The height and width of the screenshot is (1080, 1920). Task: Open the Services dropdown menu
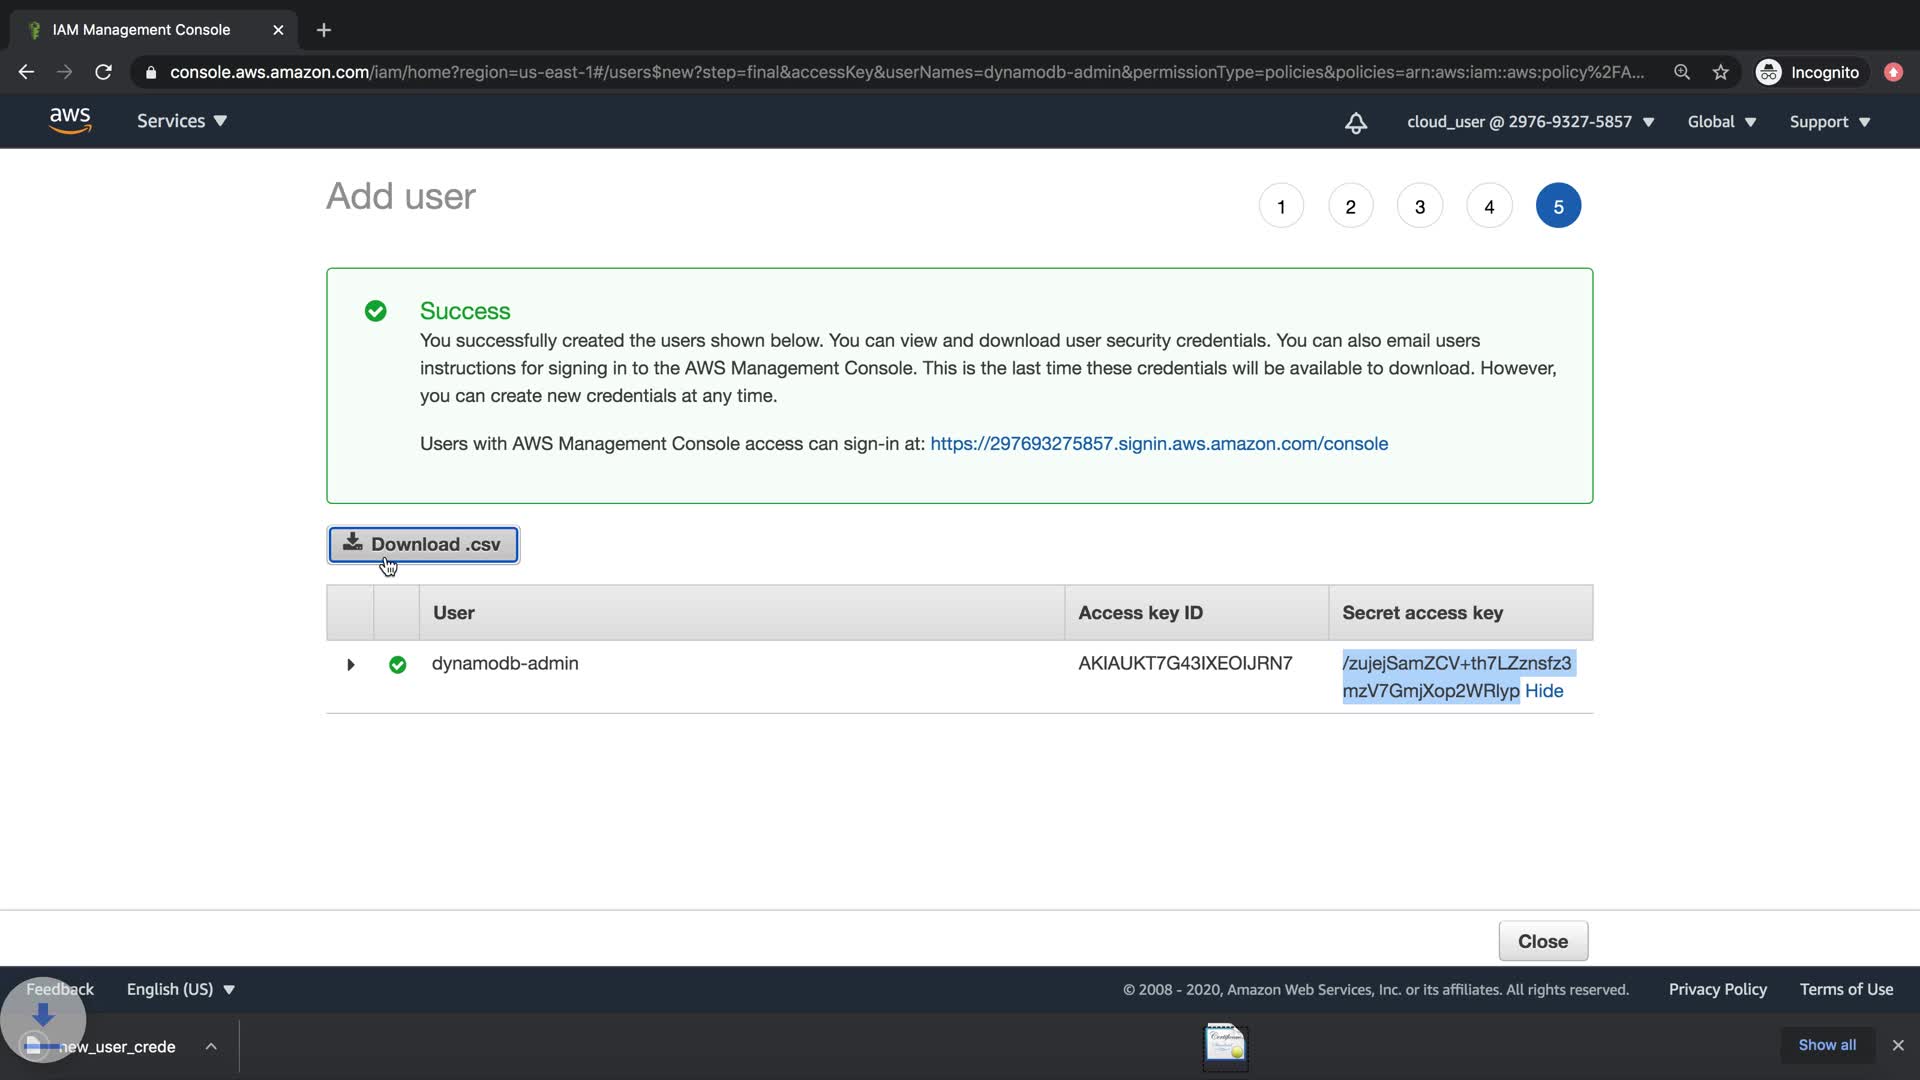click(x=182, y=121)
